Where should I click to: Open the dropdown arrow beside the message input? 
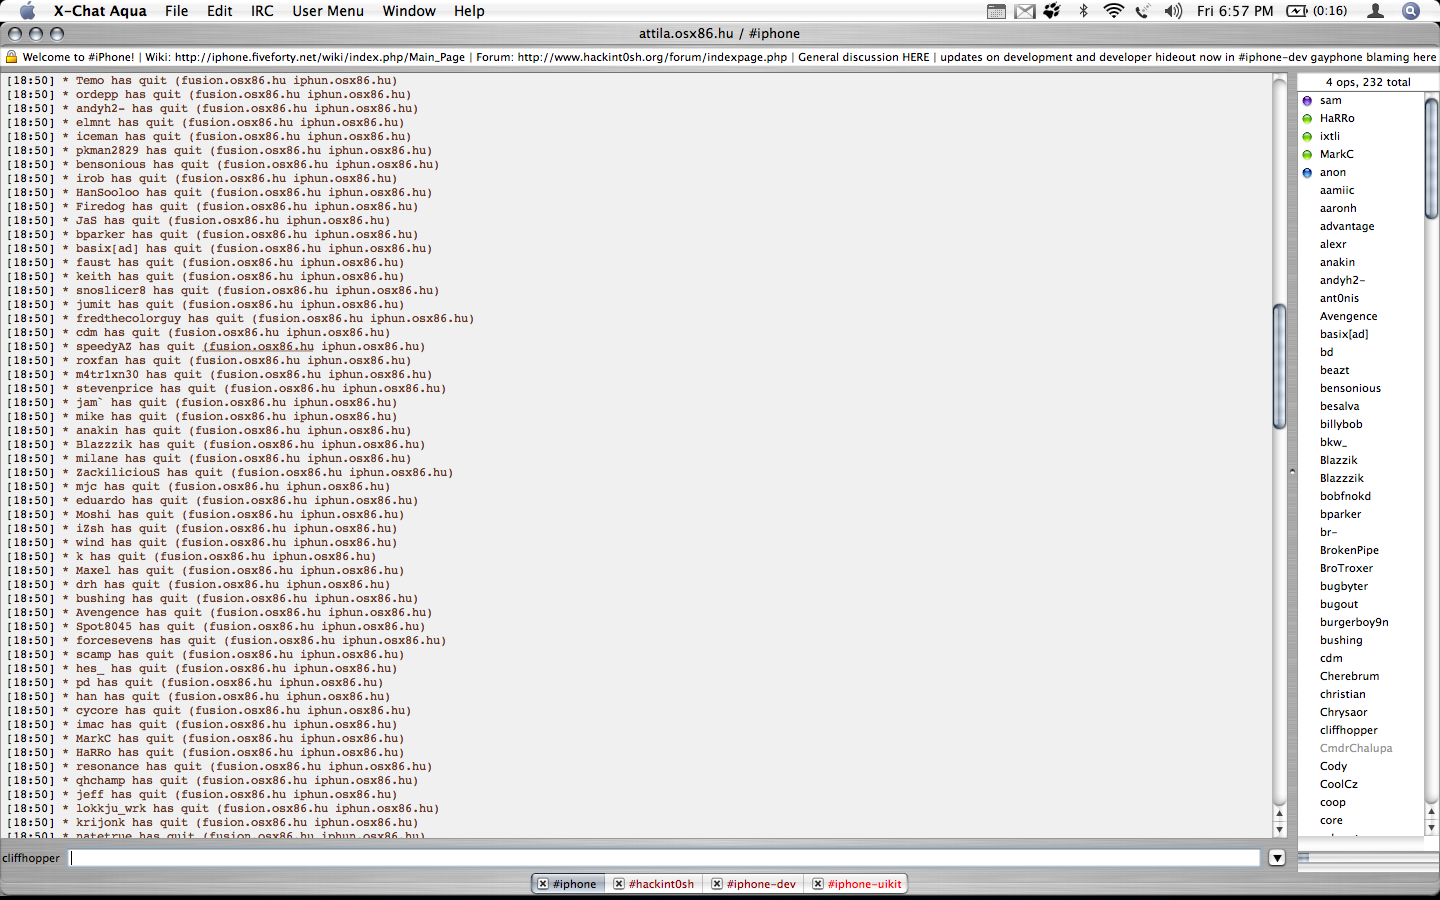1277,858
